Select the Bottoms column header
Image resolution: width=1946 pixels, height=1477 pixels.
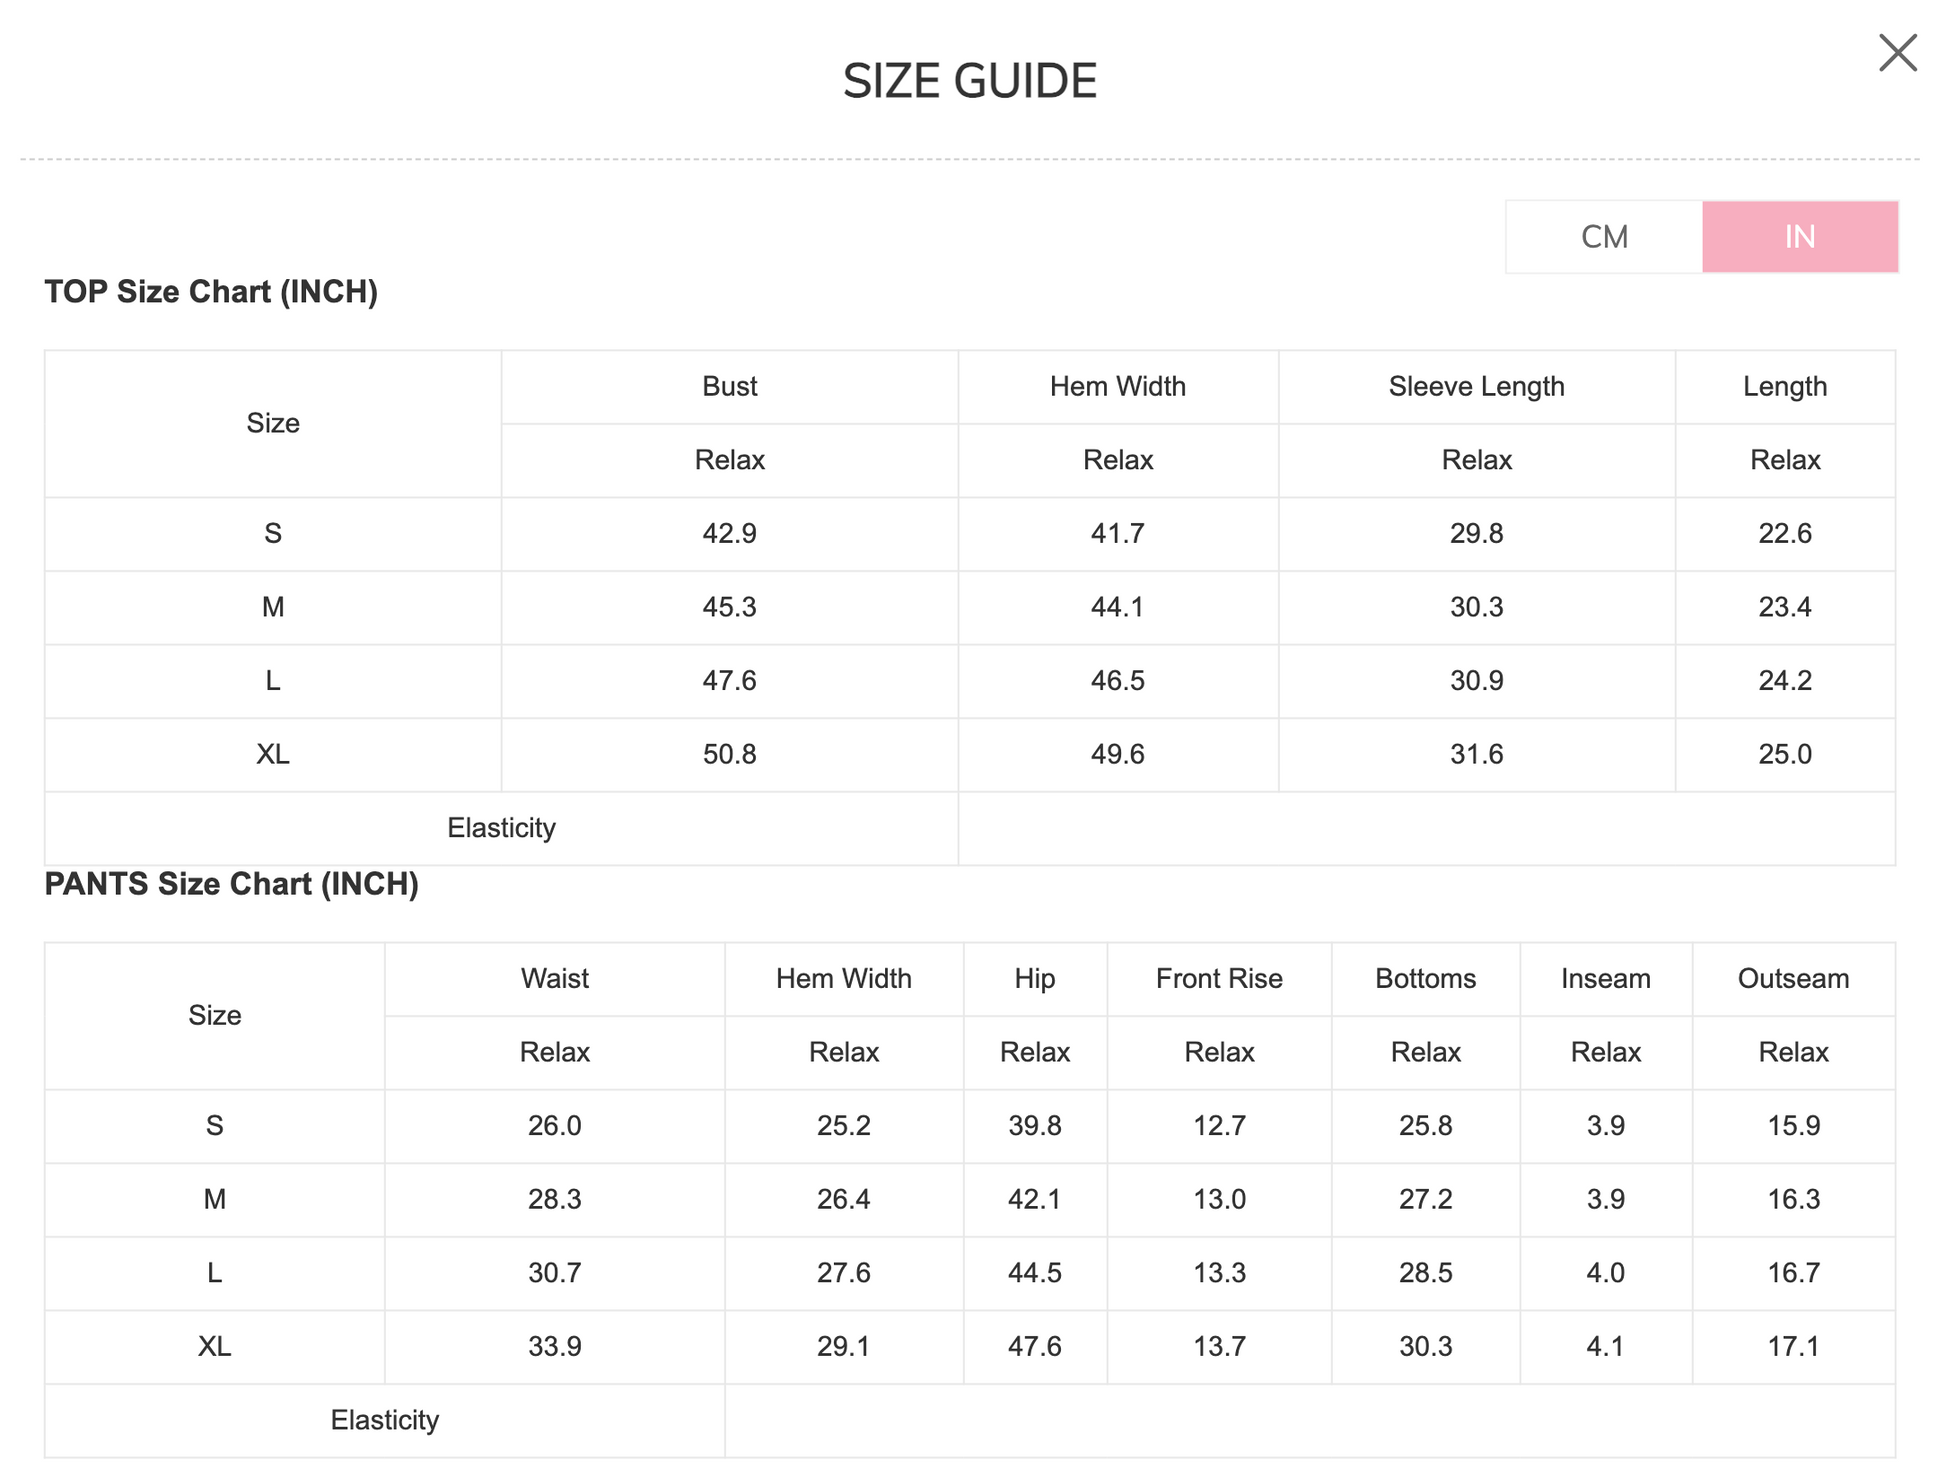(1425, 979)
